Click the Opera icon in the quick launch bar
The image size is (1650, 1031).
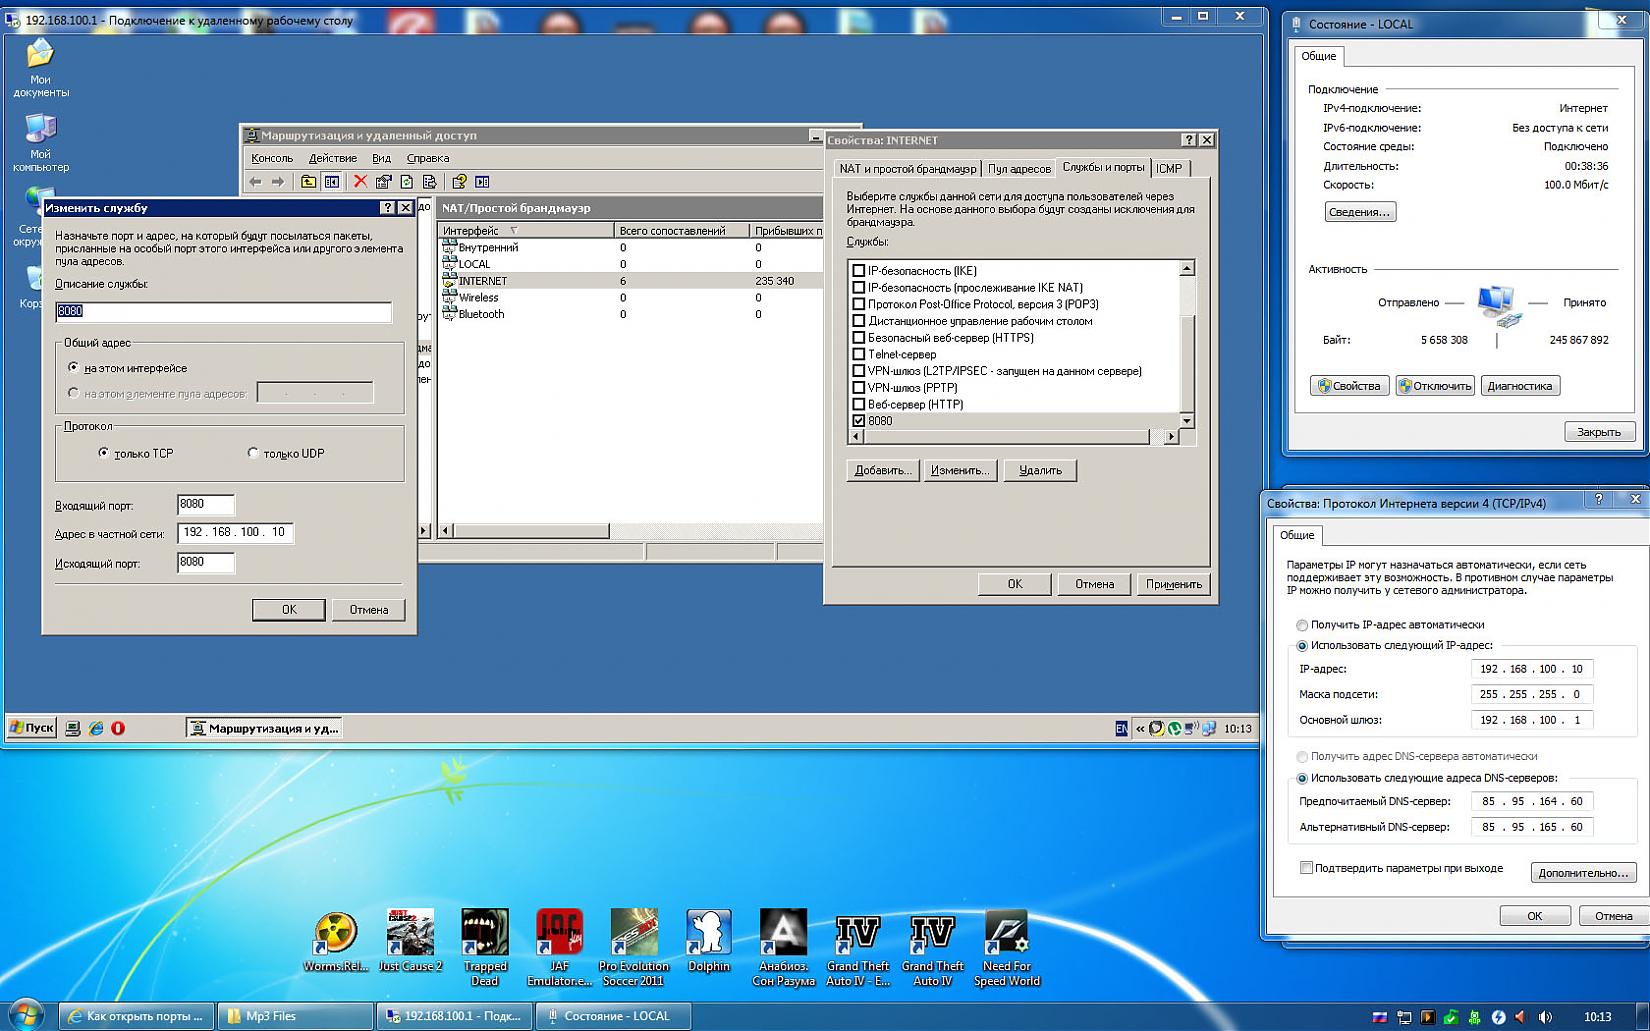[x=118, y=728]
